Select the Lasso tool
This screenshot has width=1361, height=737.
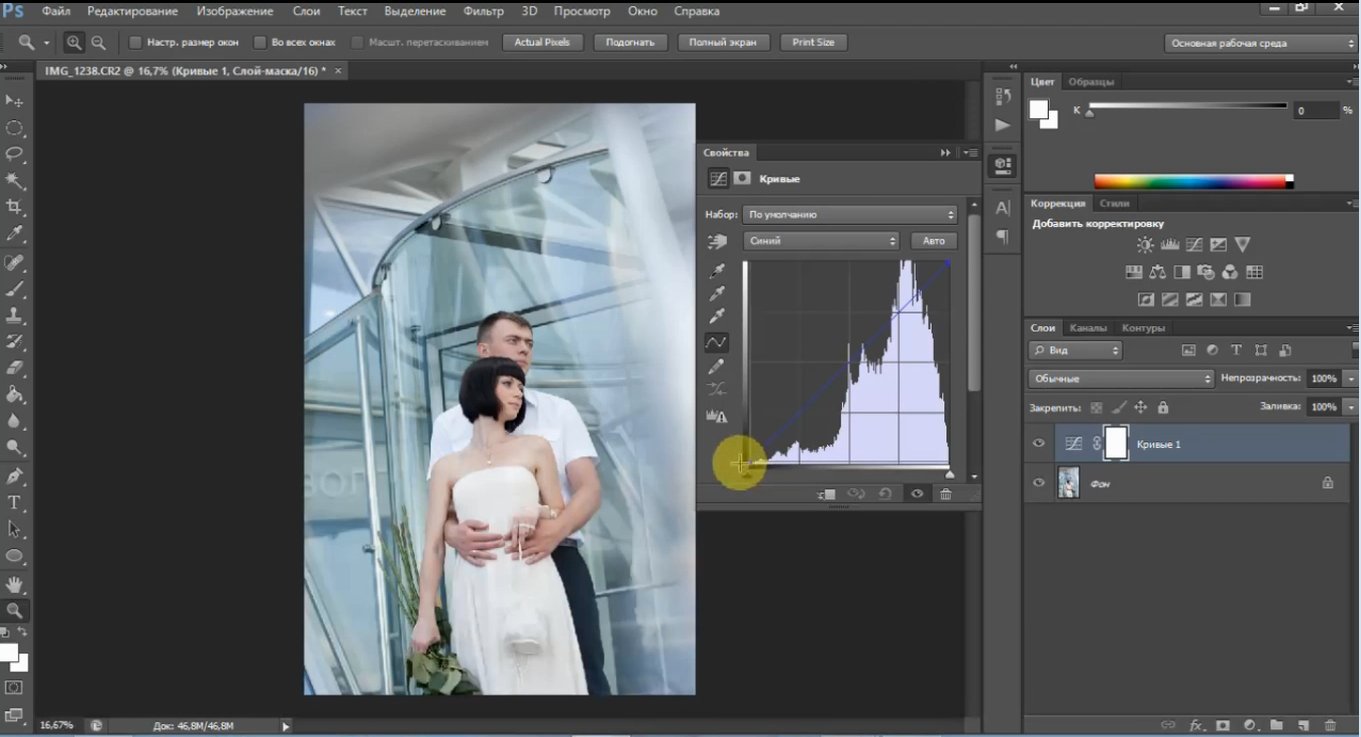tap(15, 155)
